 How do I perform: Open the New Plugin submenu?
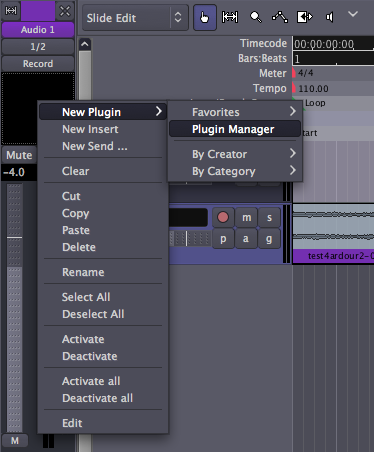tap(103, 112)
